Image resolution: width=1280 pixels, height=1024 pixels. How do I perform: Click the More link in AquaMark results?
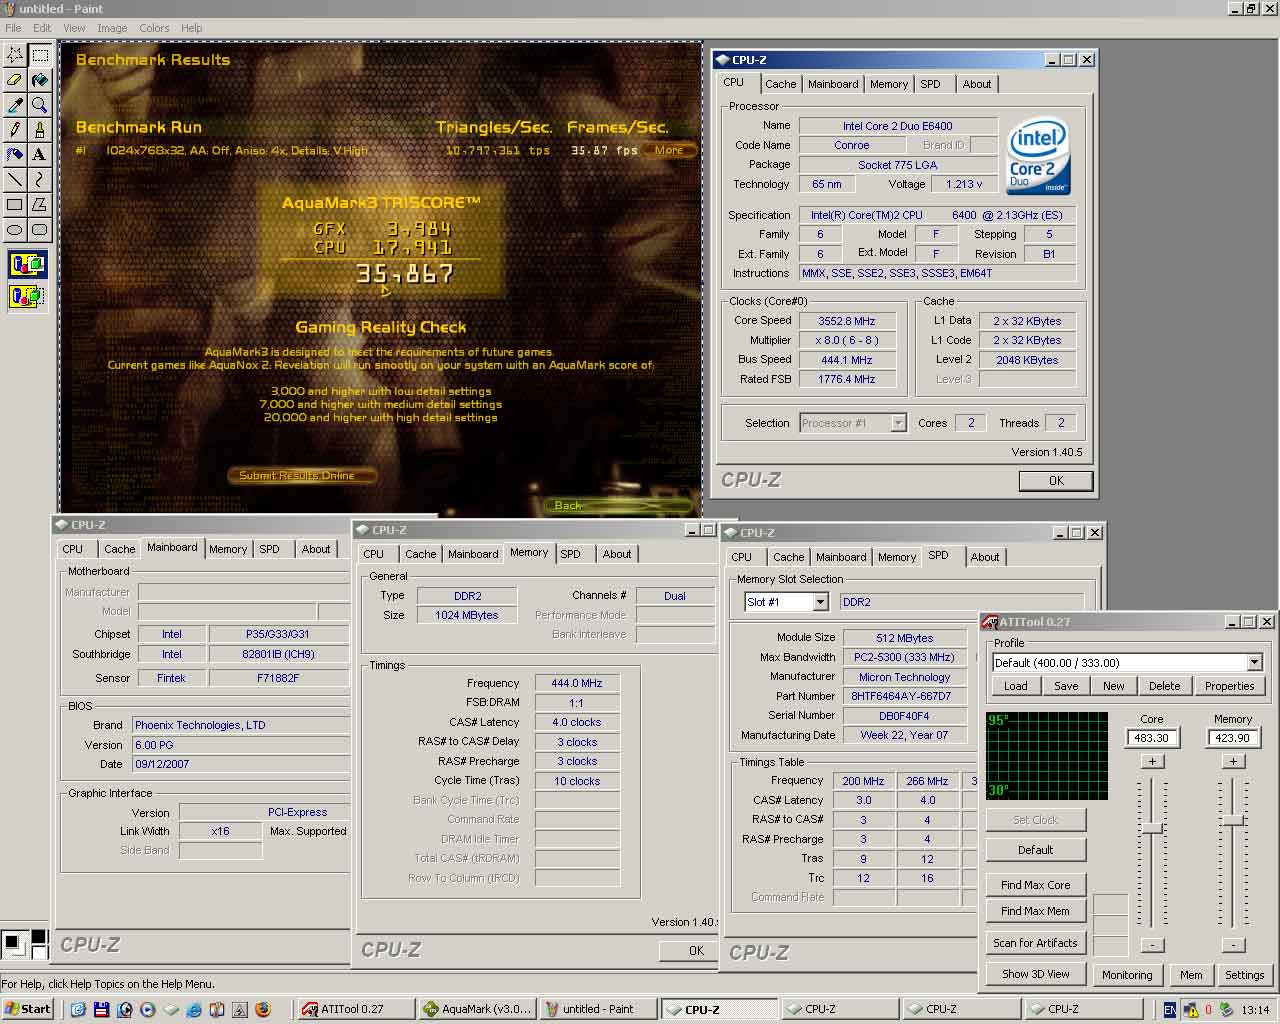[x=669, y=151]
